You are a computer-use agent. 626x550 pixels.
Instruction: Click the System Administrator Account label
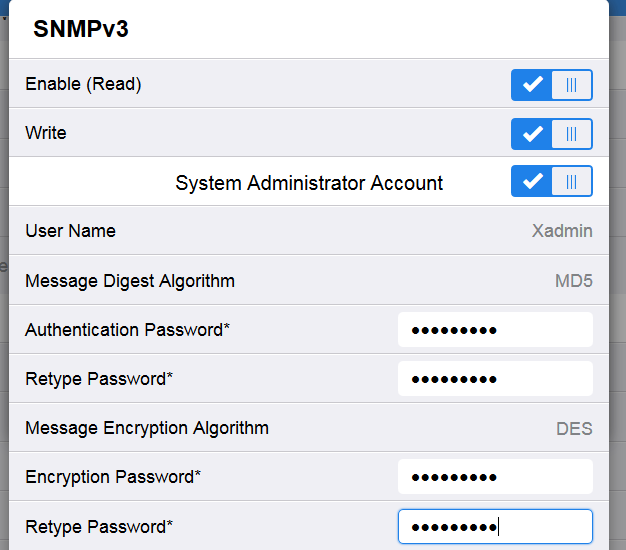coord(309,183)
